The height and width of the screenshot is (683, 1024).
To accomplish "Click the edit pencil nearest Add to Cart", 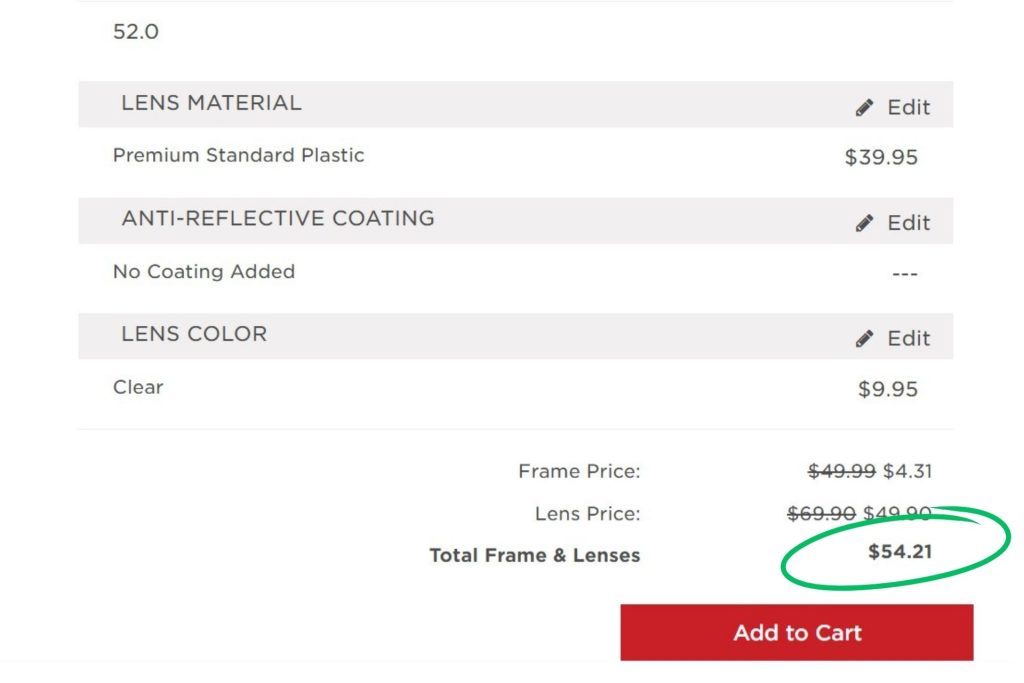I will 866,338.
